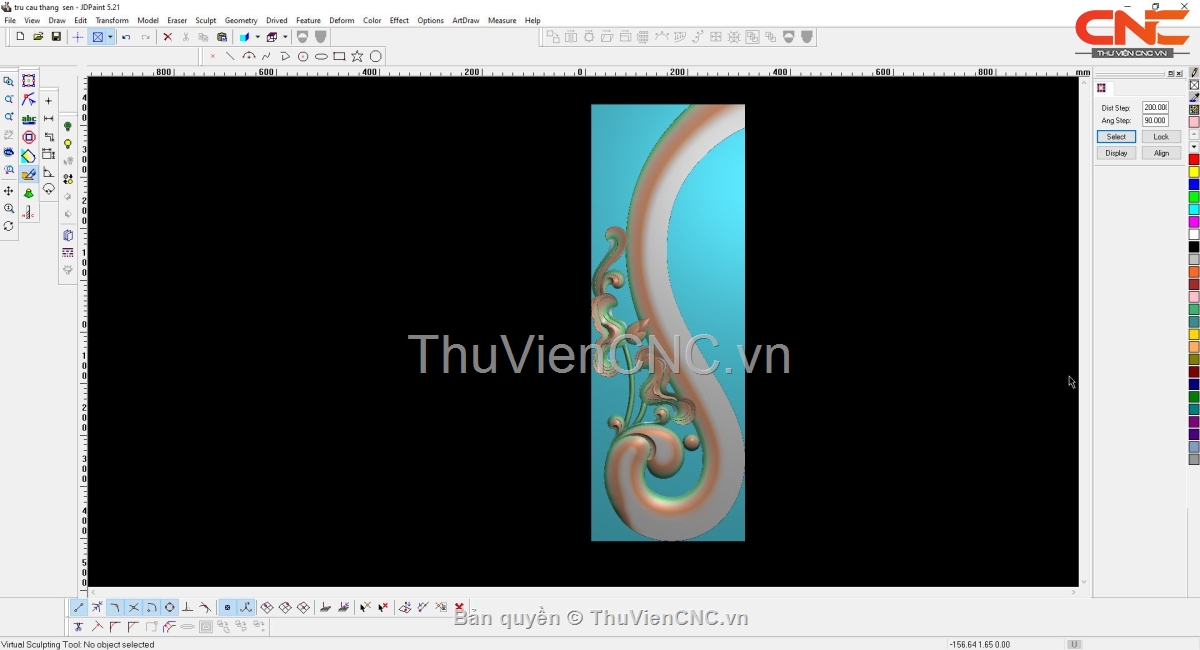Click the Select button
Image resolution: width=1200 pixels, height=650 pixels.
(1116, 137)
